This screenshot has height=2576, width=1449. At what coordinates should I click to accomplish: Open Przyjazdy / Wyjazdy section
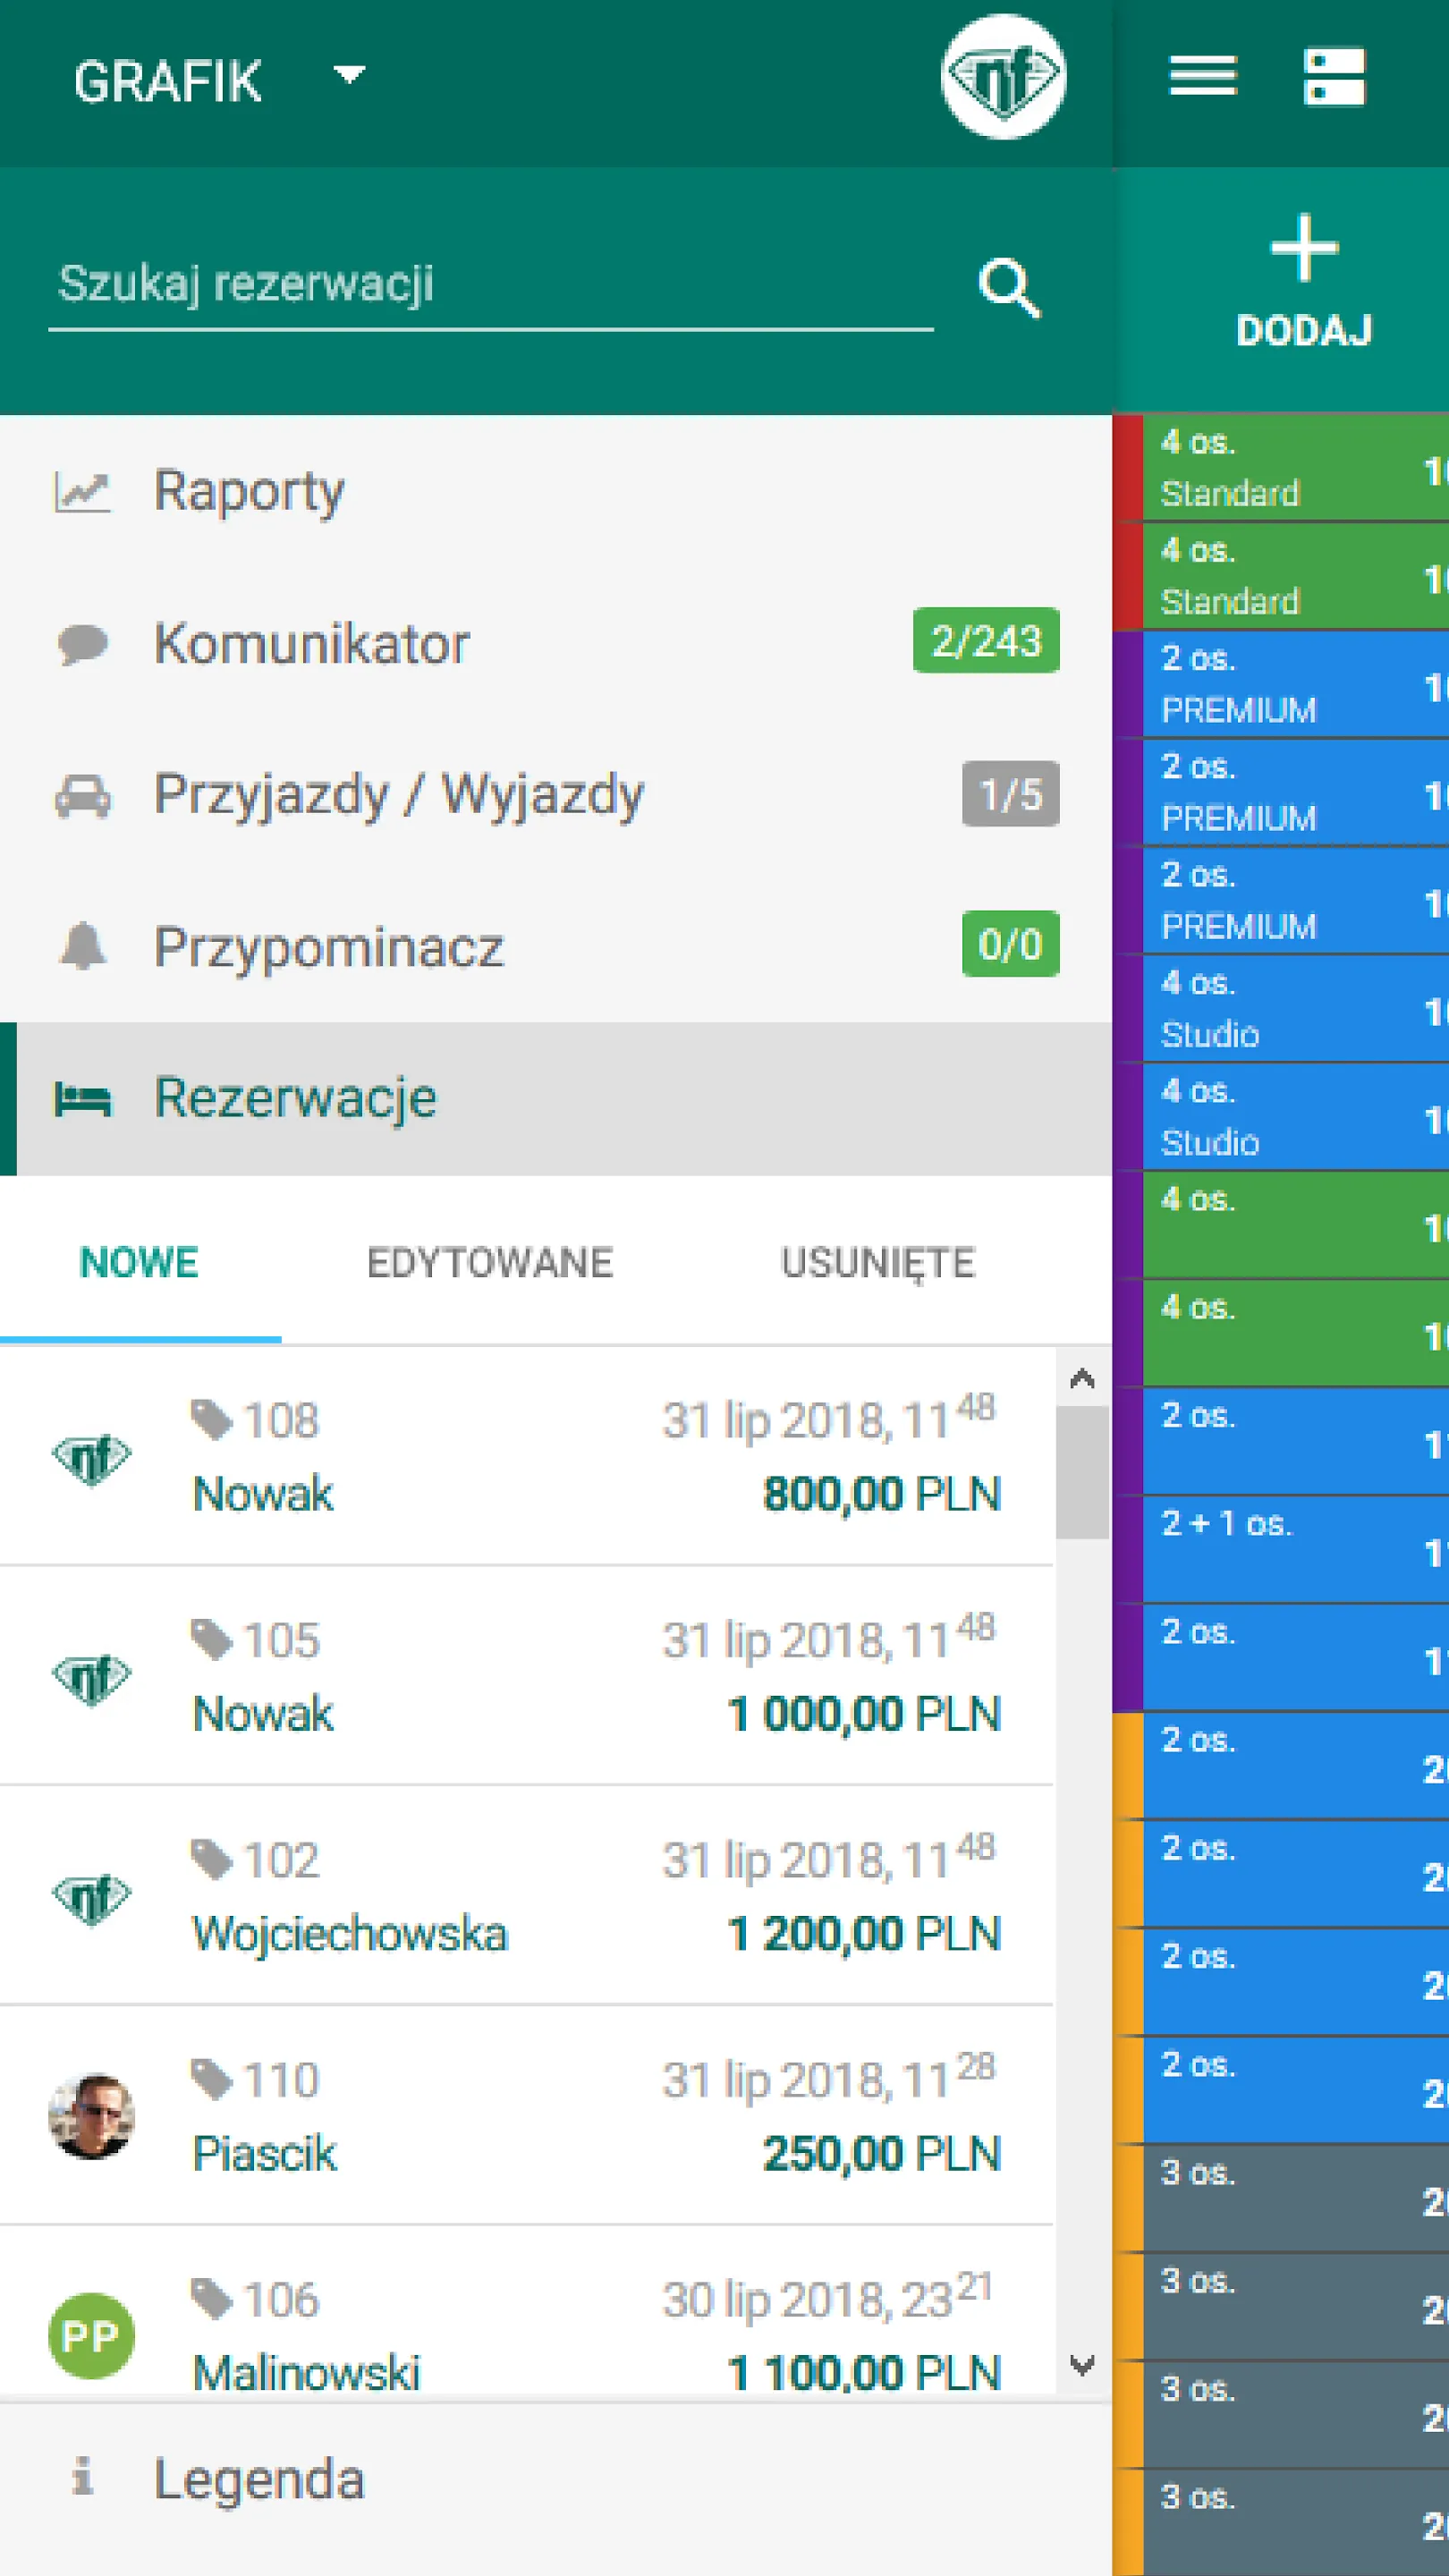click(556, 795)
